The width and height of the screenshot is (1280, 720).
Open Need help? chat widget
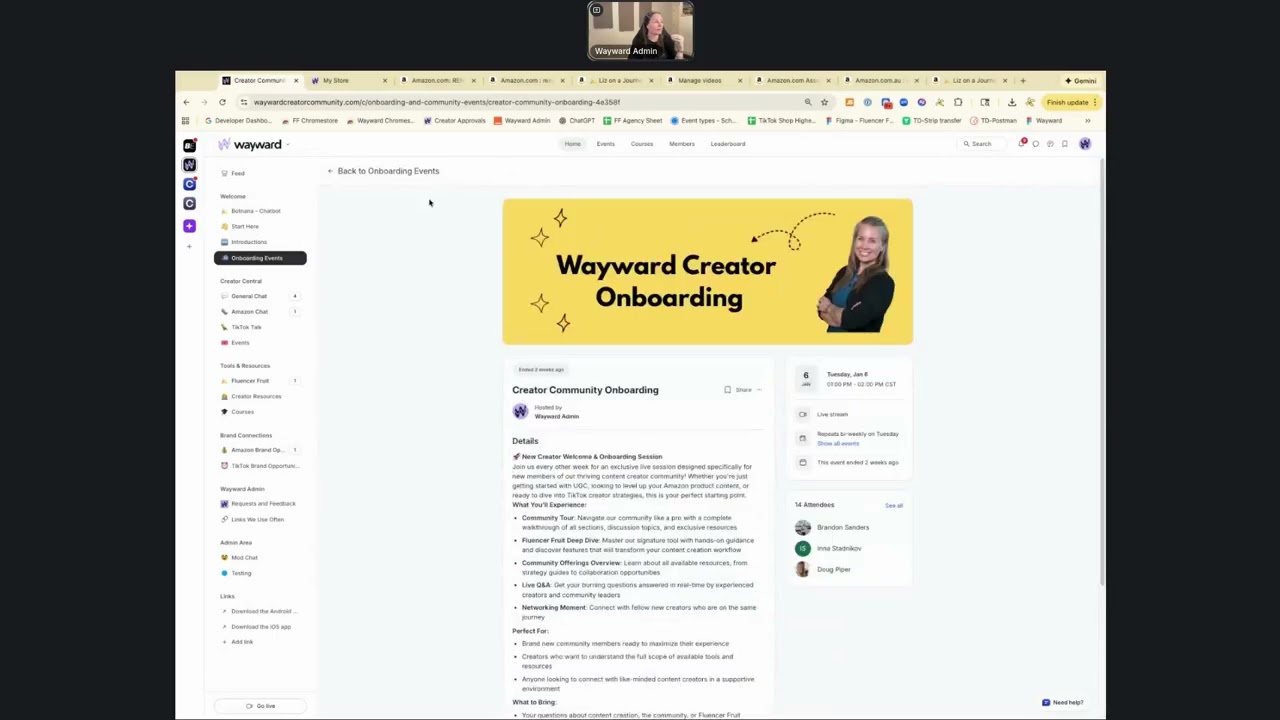1063,702
